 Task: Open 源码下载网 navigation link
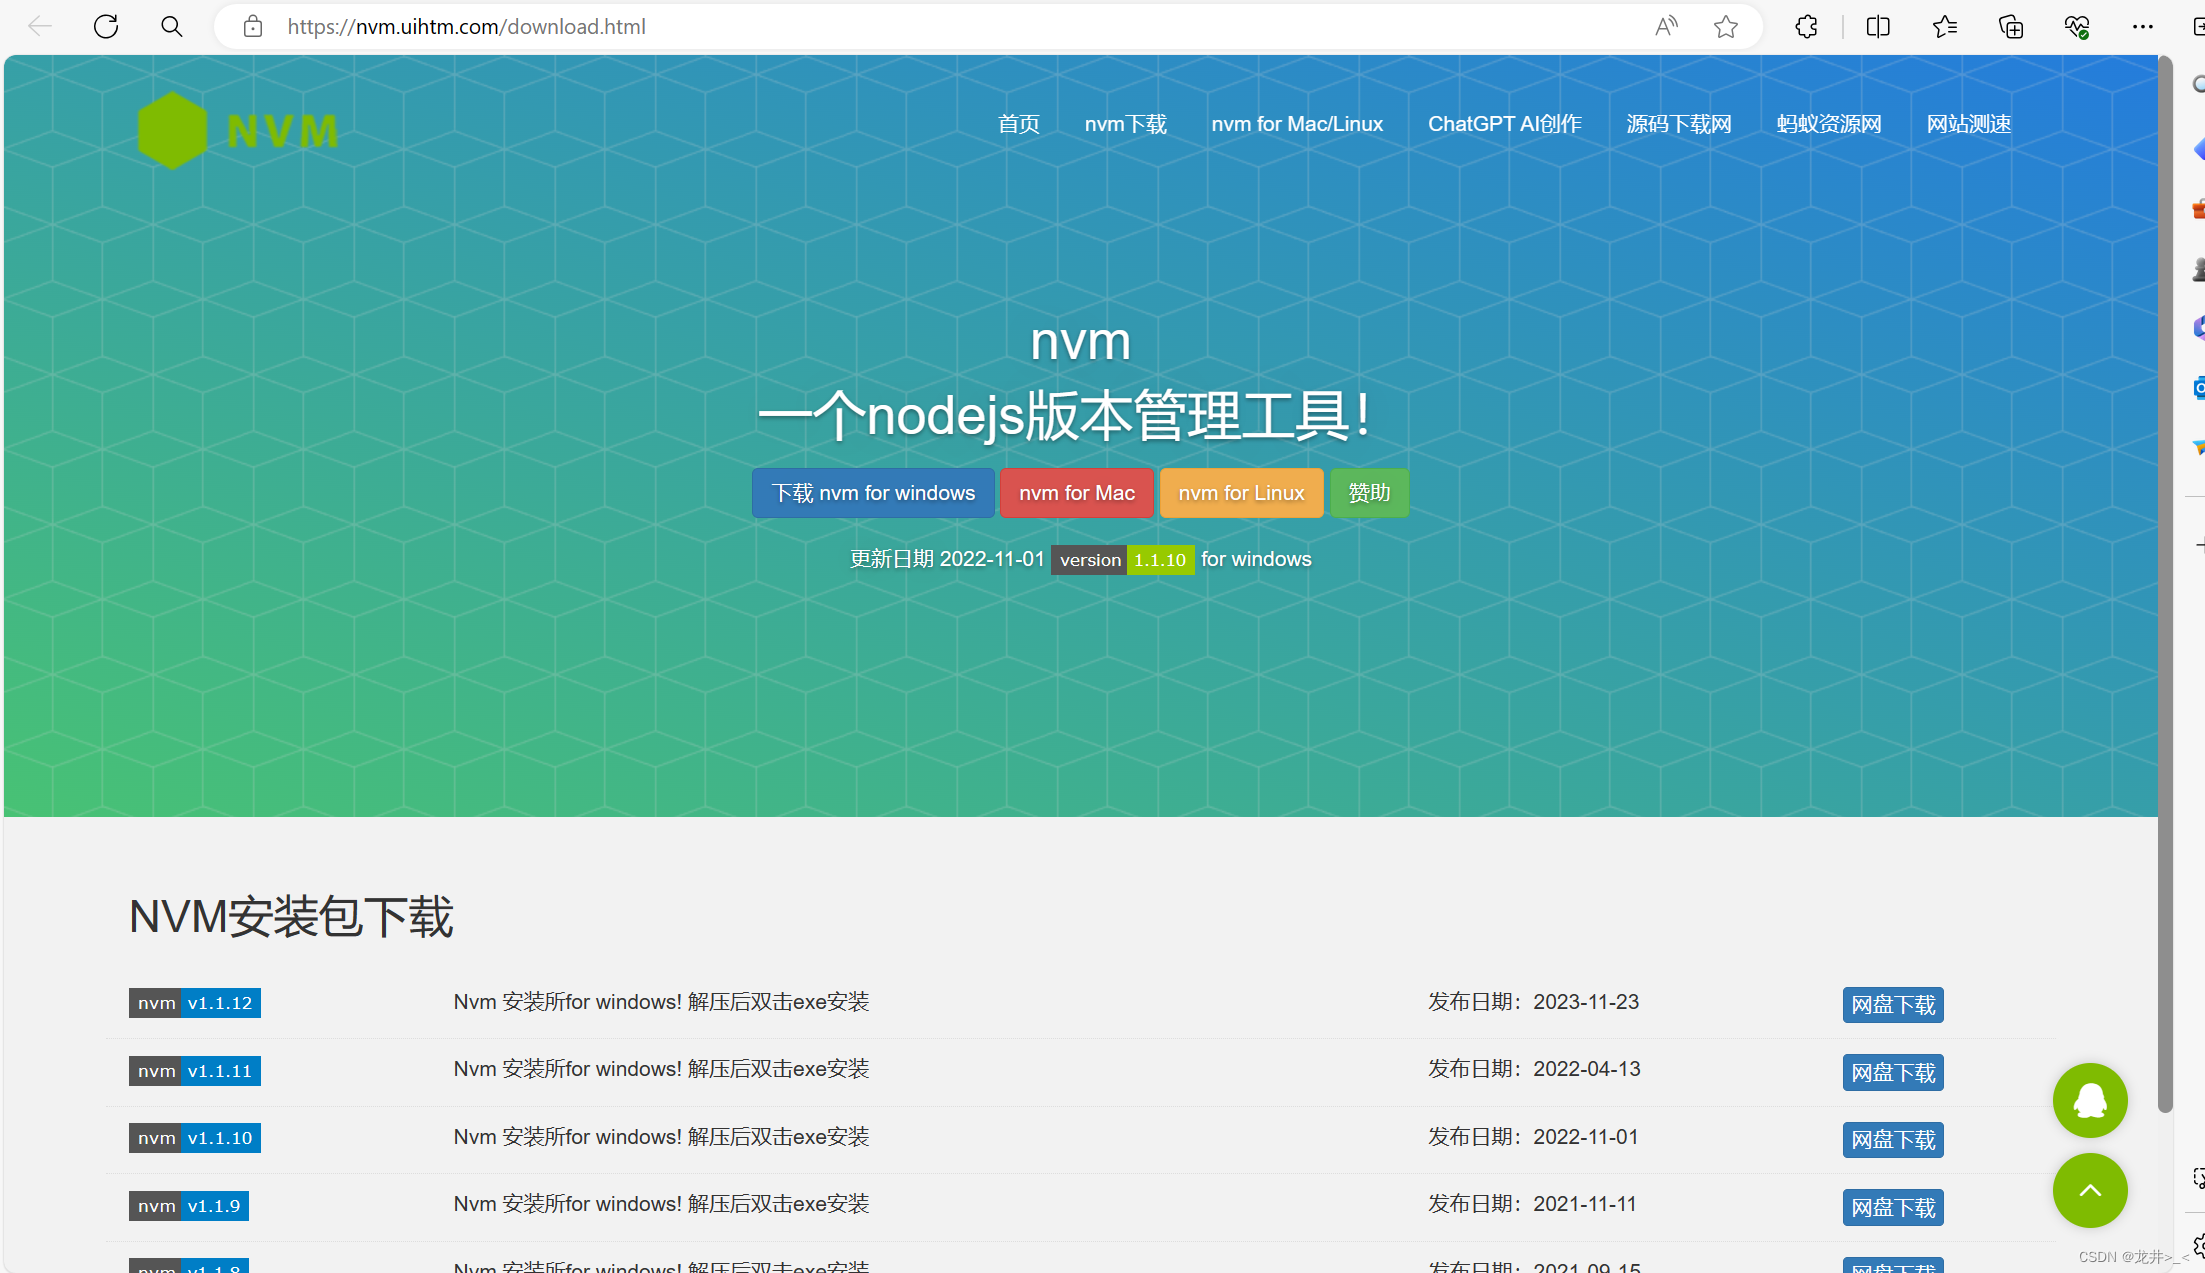coord(1679,124)
